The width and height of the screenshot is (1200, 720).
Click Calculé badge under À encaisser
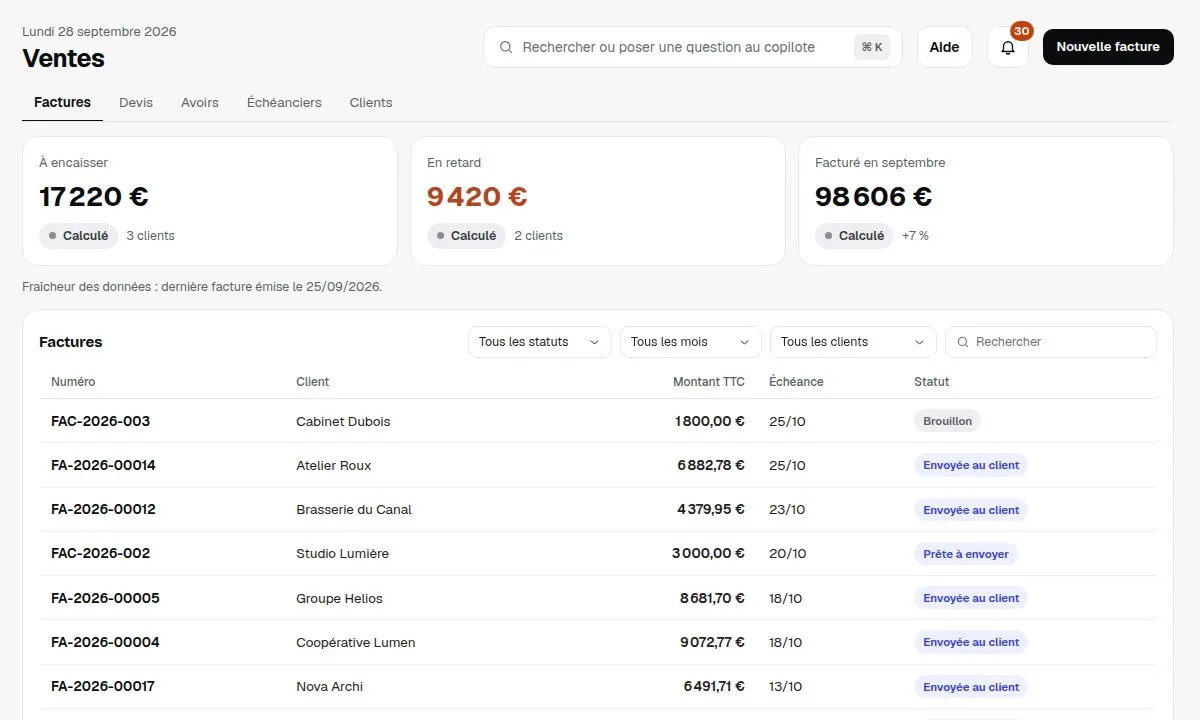click(78, 236)
